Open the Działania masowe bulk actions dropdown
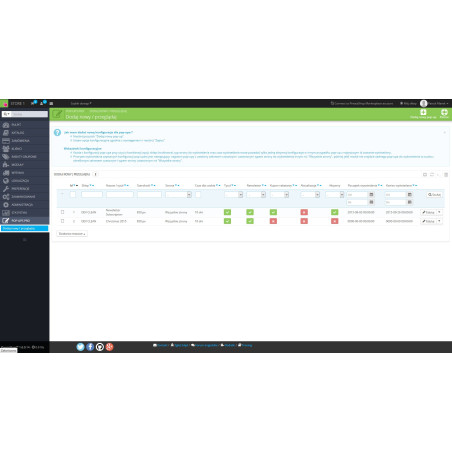This screenshot has width=452, height=452. pos(72,234)
